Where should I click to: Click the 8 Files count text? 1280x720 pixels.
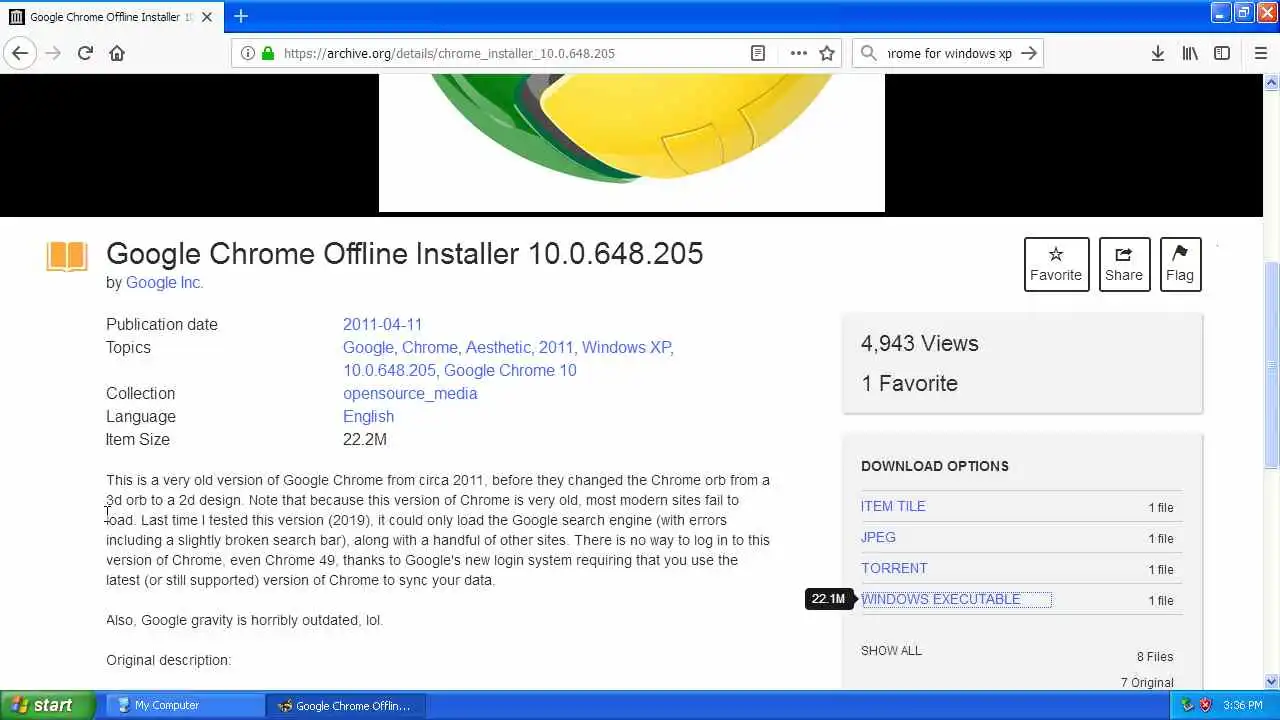pos(1155,657)
